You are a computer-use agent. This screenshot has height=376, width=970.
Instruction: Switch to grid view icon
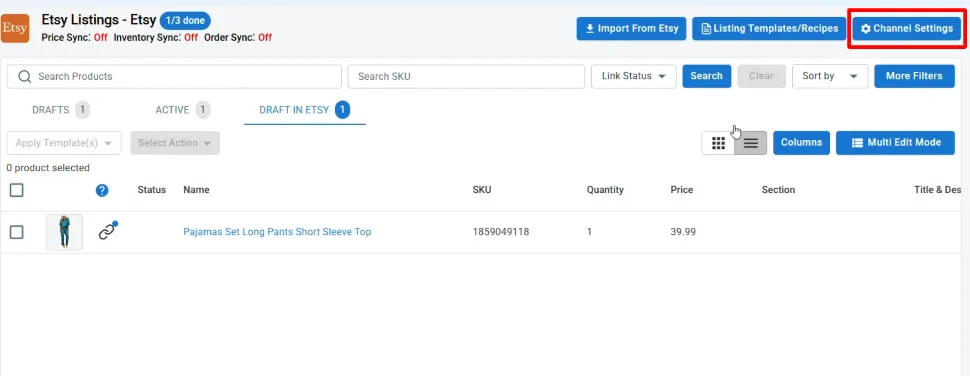[x=718, y=143]
